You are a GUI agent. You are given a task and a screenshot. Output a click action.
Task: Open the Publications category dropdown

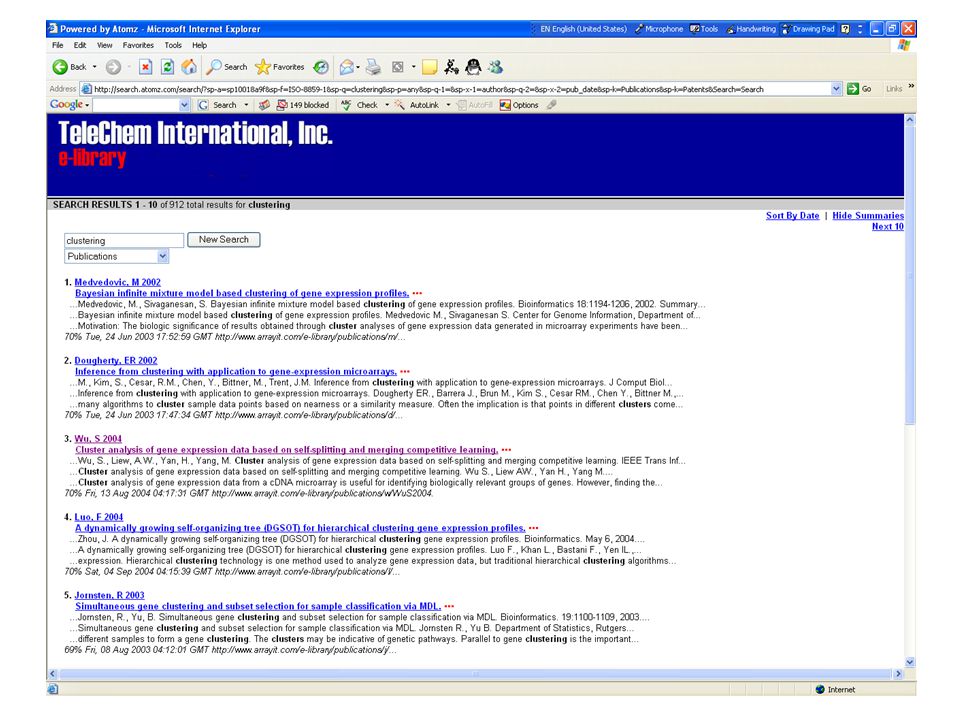[x=116, y=257]
